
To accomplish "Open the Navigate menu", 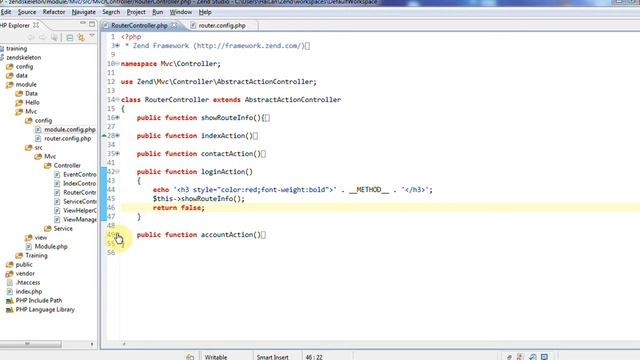I will (x=83, y=12).
